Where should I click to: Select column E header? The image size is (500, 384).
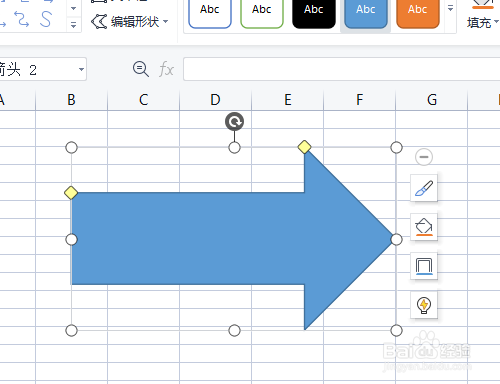coord(287,100)
